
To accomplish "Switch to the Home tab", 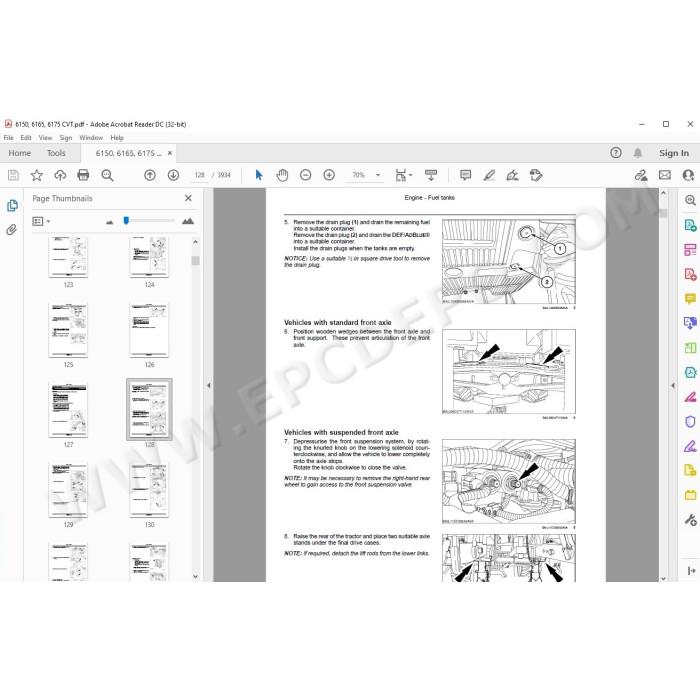I will coord(20,153).
